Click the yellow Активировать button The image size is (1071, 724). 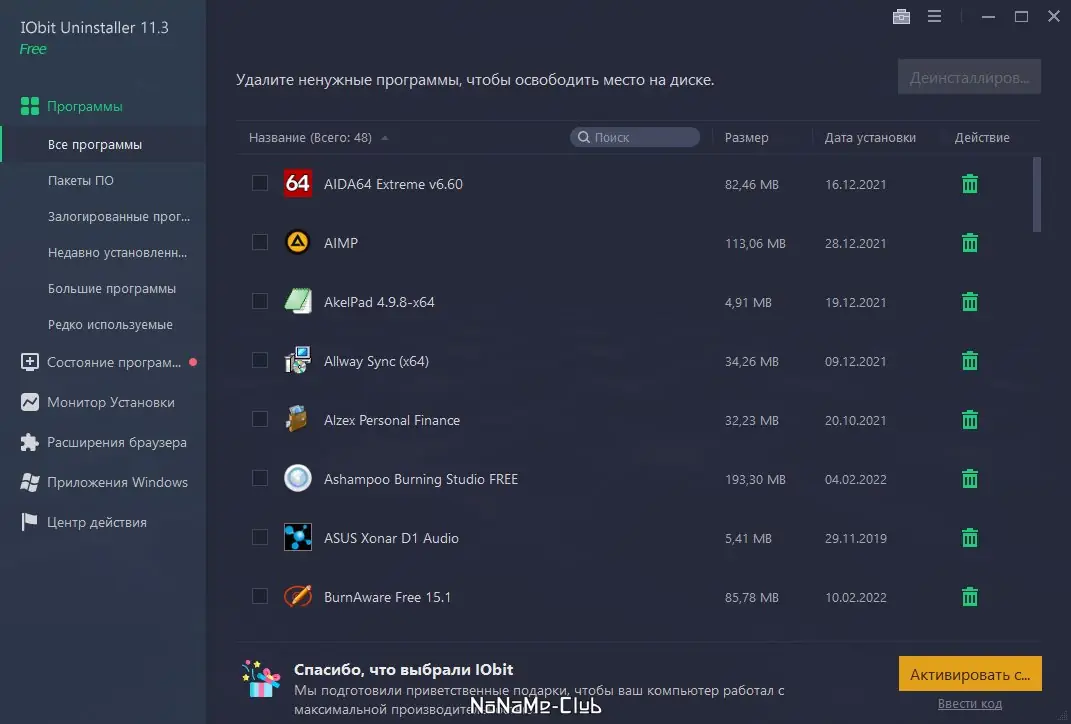pyautogui.click(x=969, y=674)
